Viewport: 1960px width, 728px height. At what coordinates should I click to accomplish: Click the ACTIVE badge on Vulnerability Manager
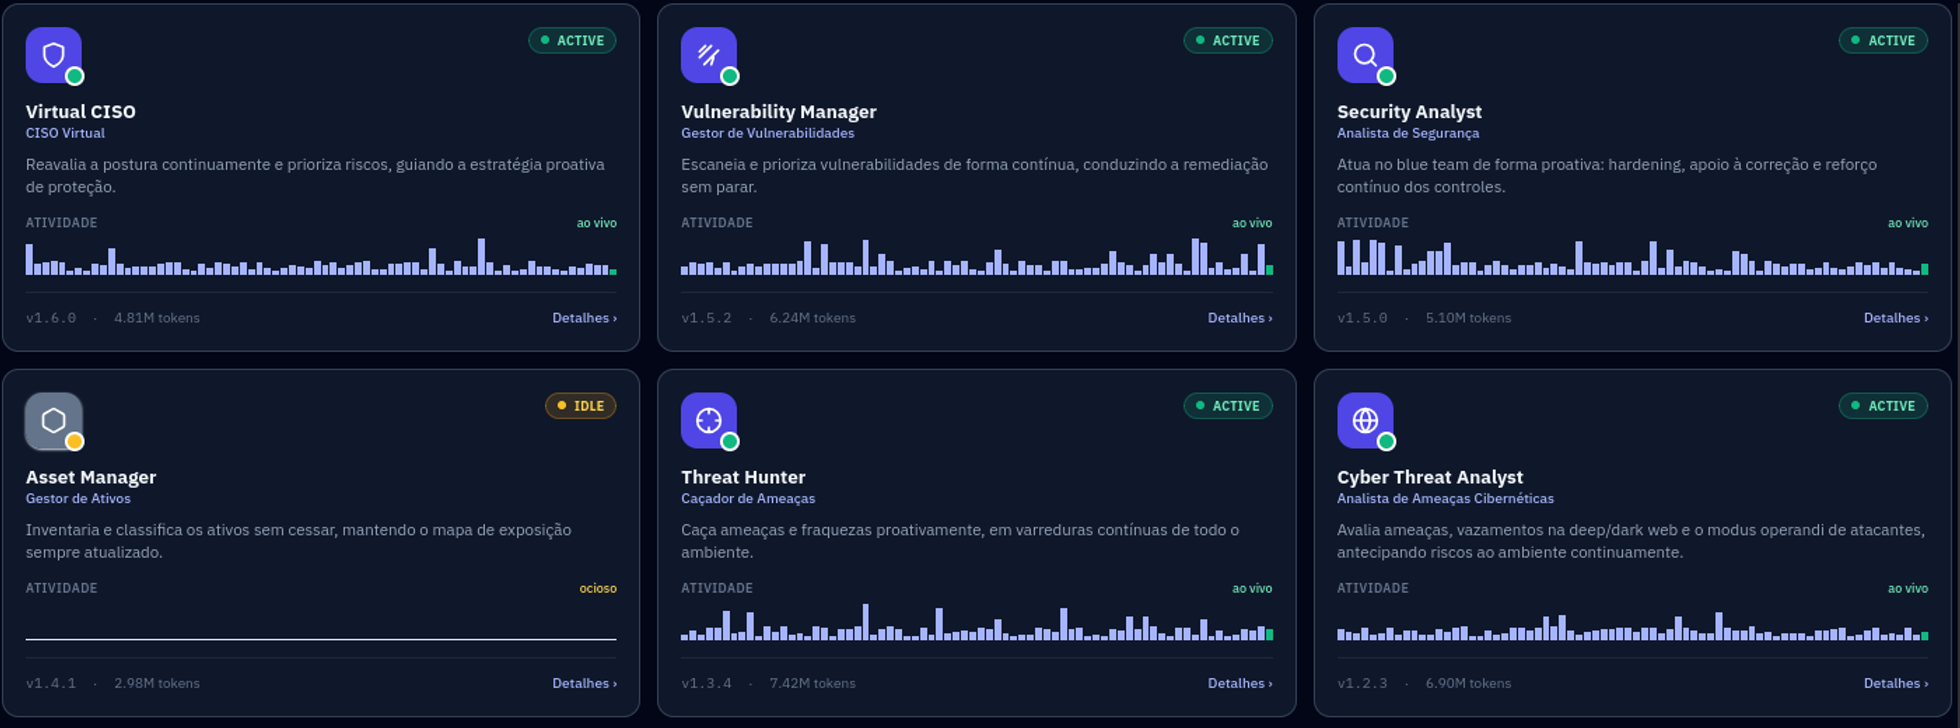click(1228, 41)
